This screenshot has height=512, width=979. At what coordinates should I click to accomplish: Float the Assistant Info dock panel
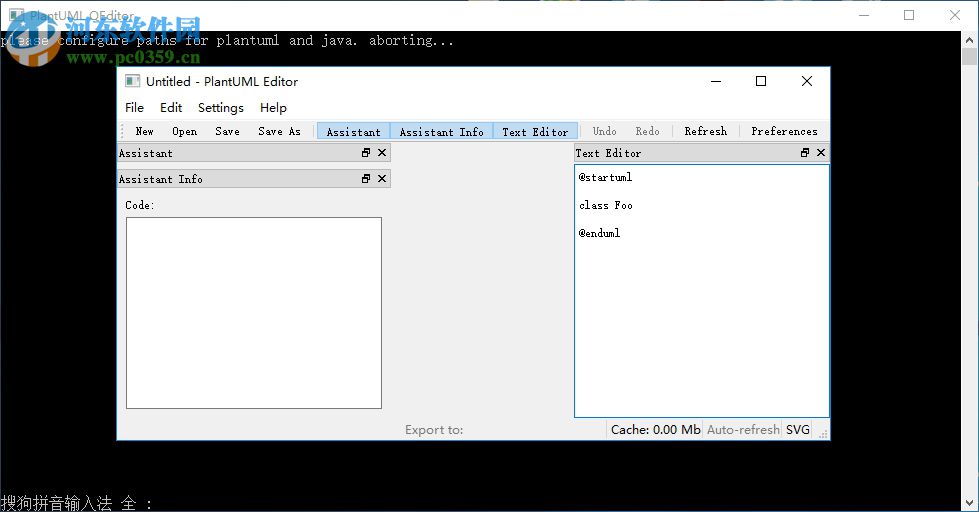click(x=366, y=179)
